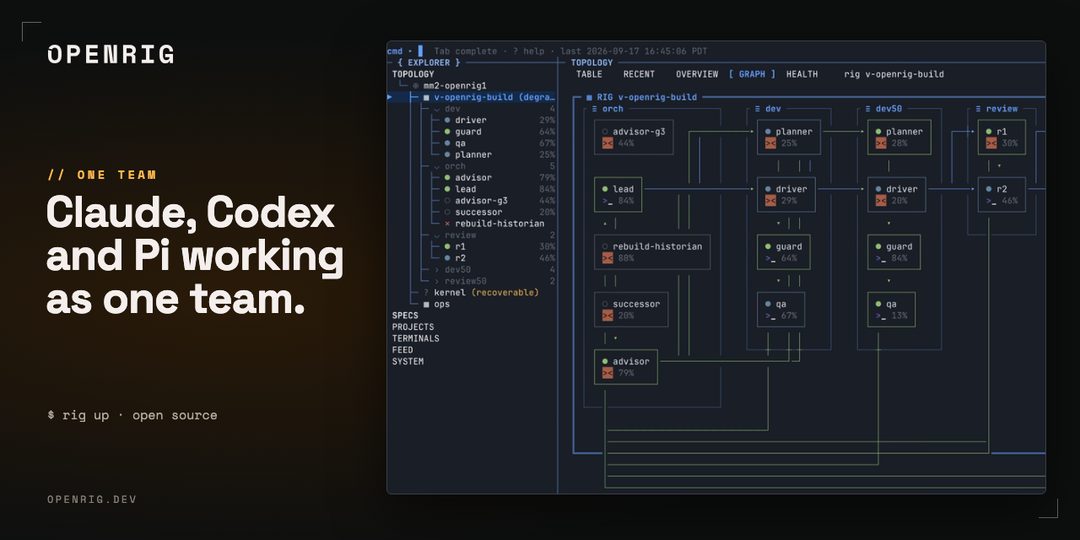1080x540 pixels.
Task: Open the OPENRIG.DEV link
Action: point(92,499)
